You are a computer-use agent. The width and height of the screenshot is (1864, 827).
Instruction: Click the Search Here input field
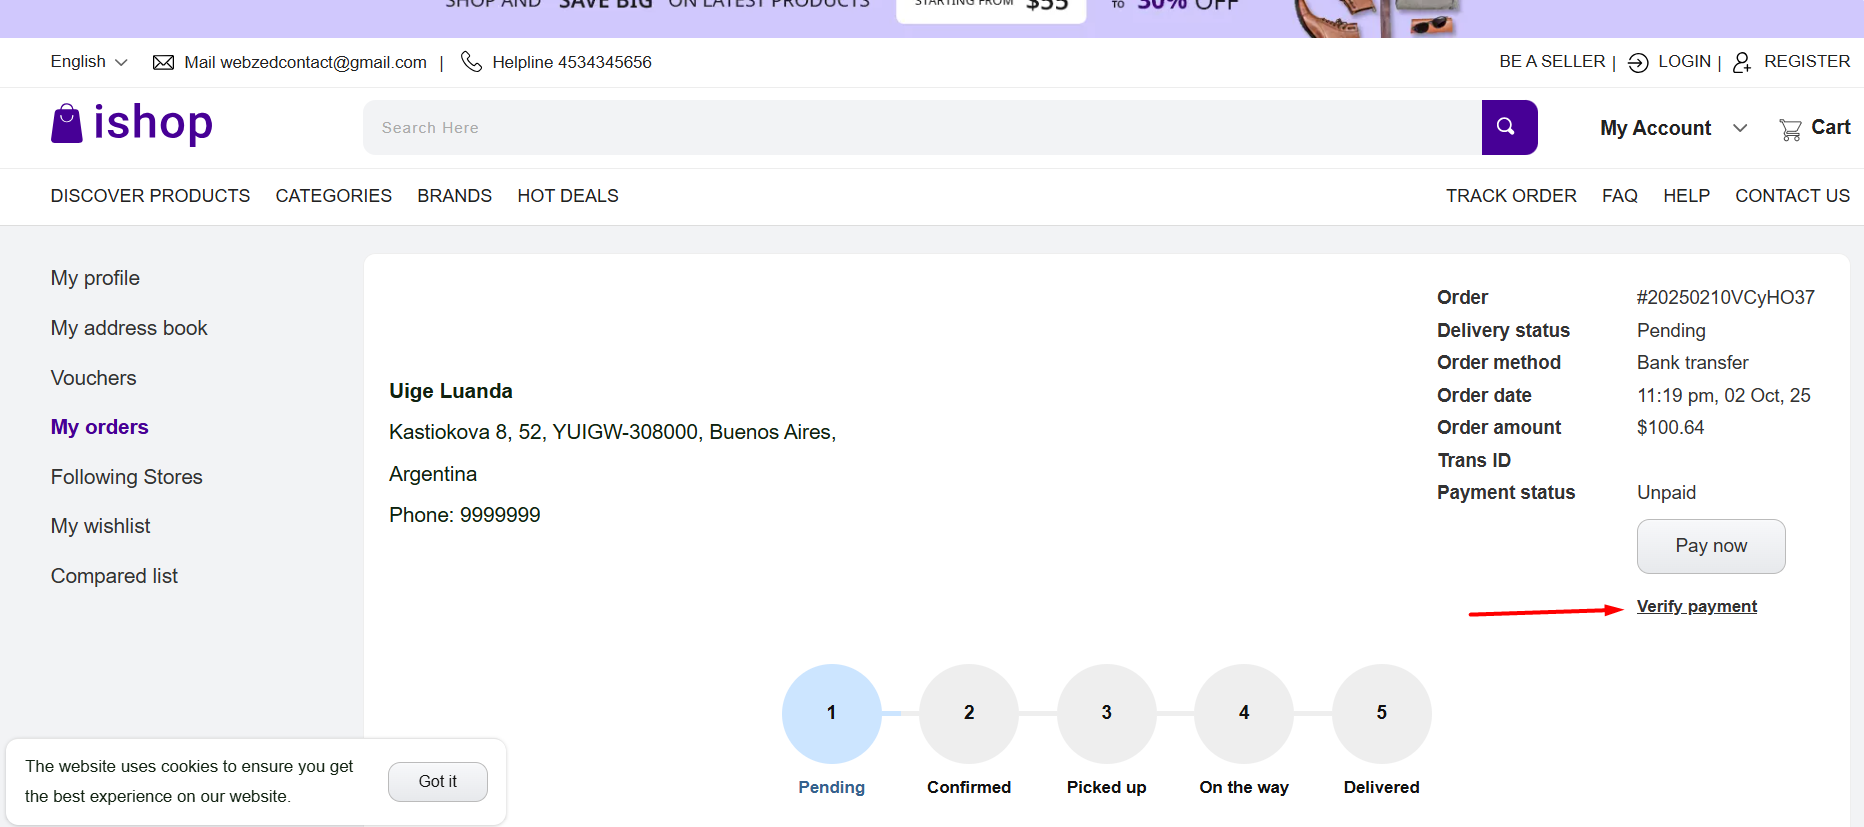click(920, 128)
